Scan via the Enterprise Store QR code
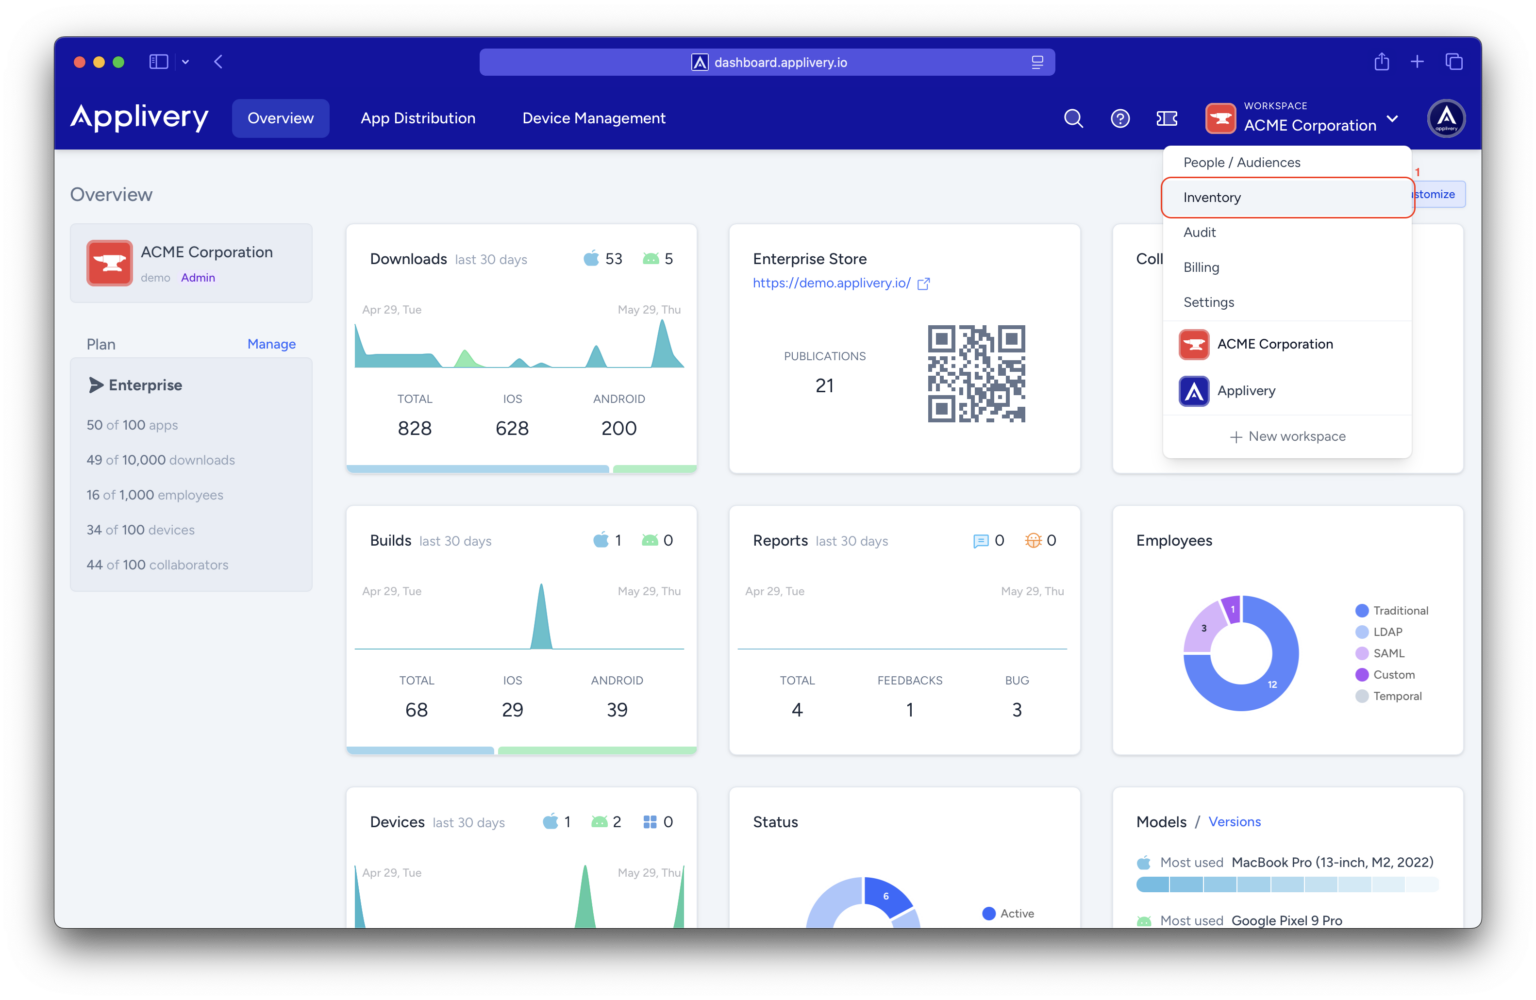 point(977,376)
